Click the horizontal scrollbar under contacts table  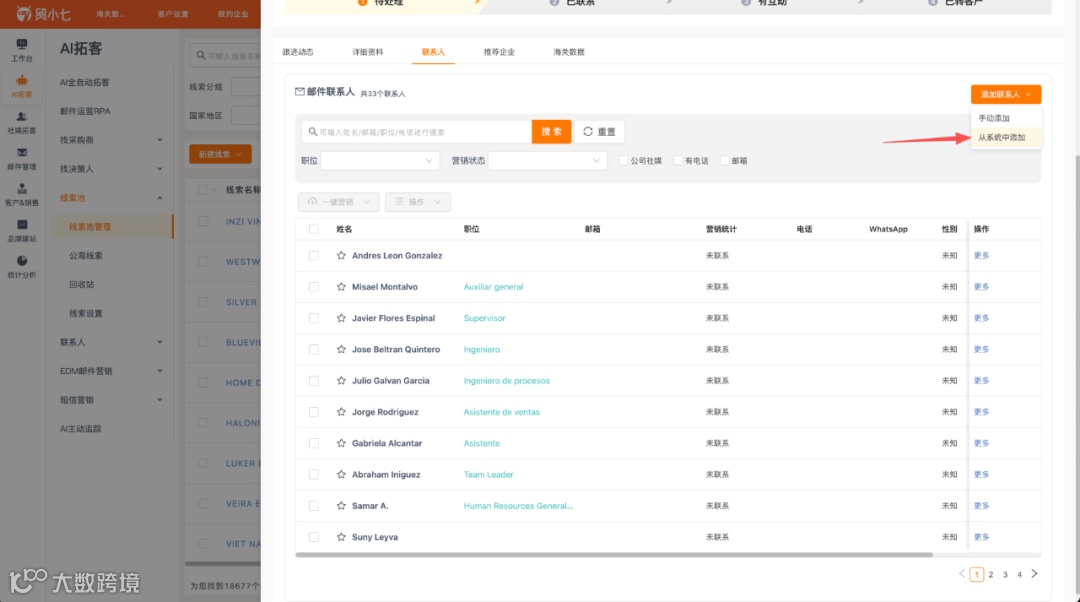[614, 554]
